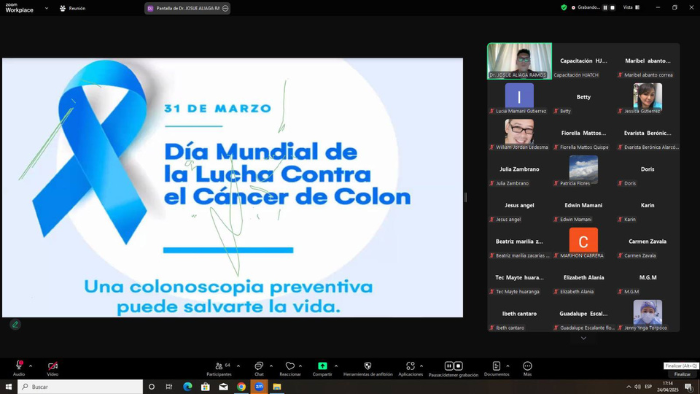Select the Doris participant tile

tap(647, 170)
